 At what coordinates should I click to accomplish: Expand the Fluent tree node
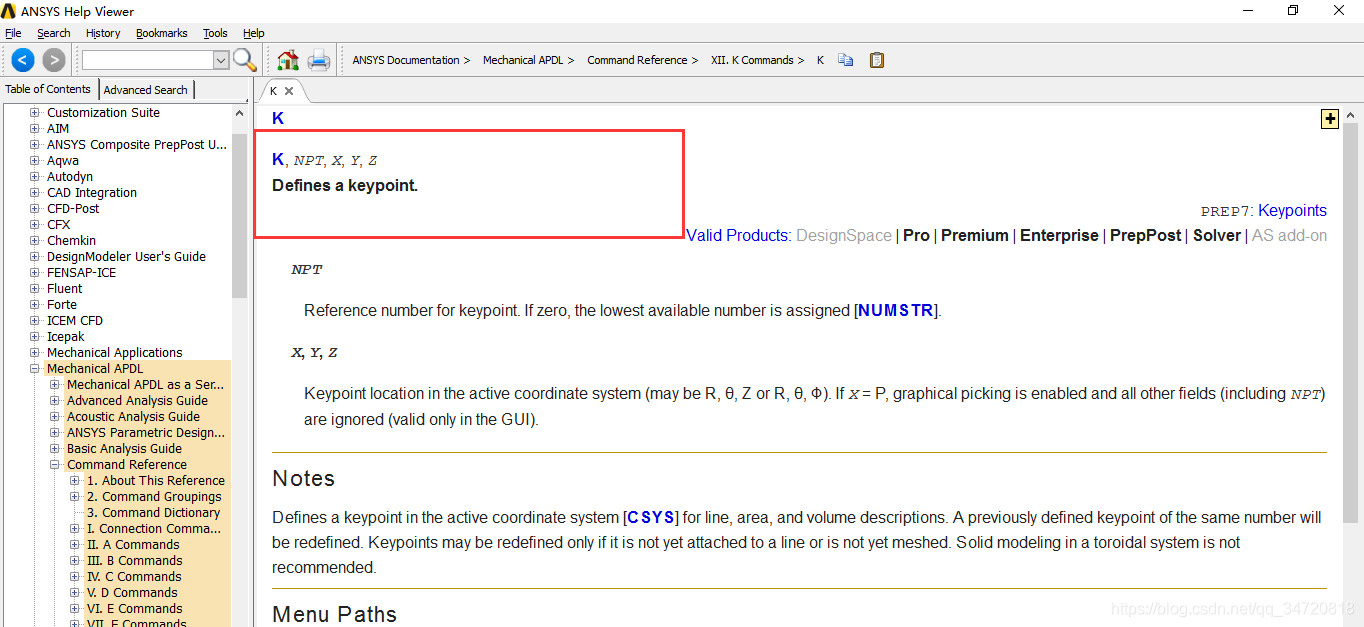coord(35,289)
